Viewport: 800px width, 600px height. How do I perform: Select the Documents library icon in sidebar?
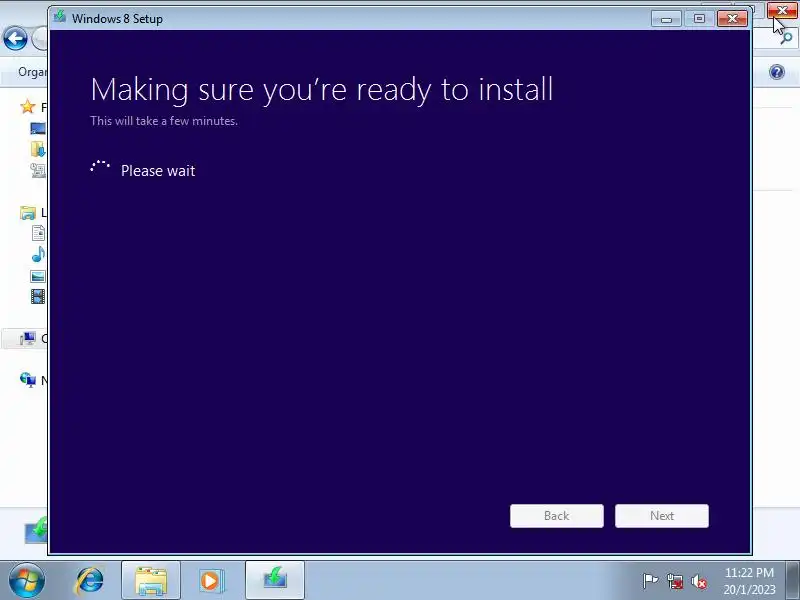coord(38,233)
